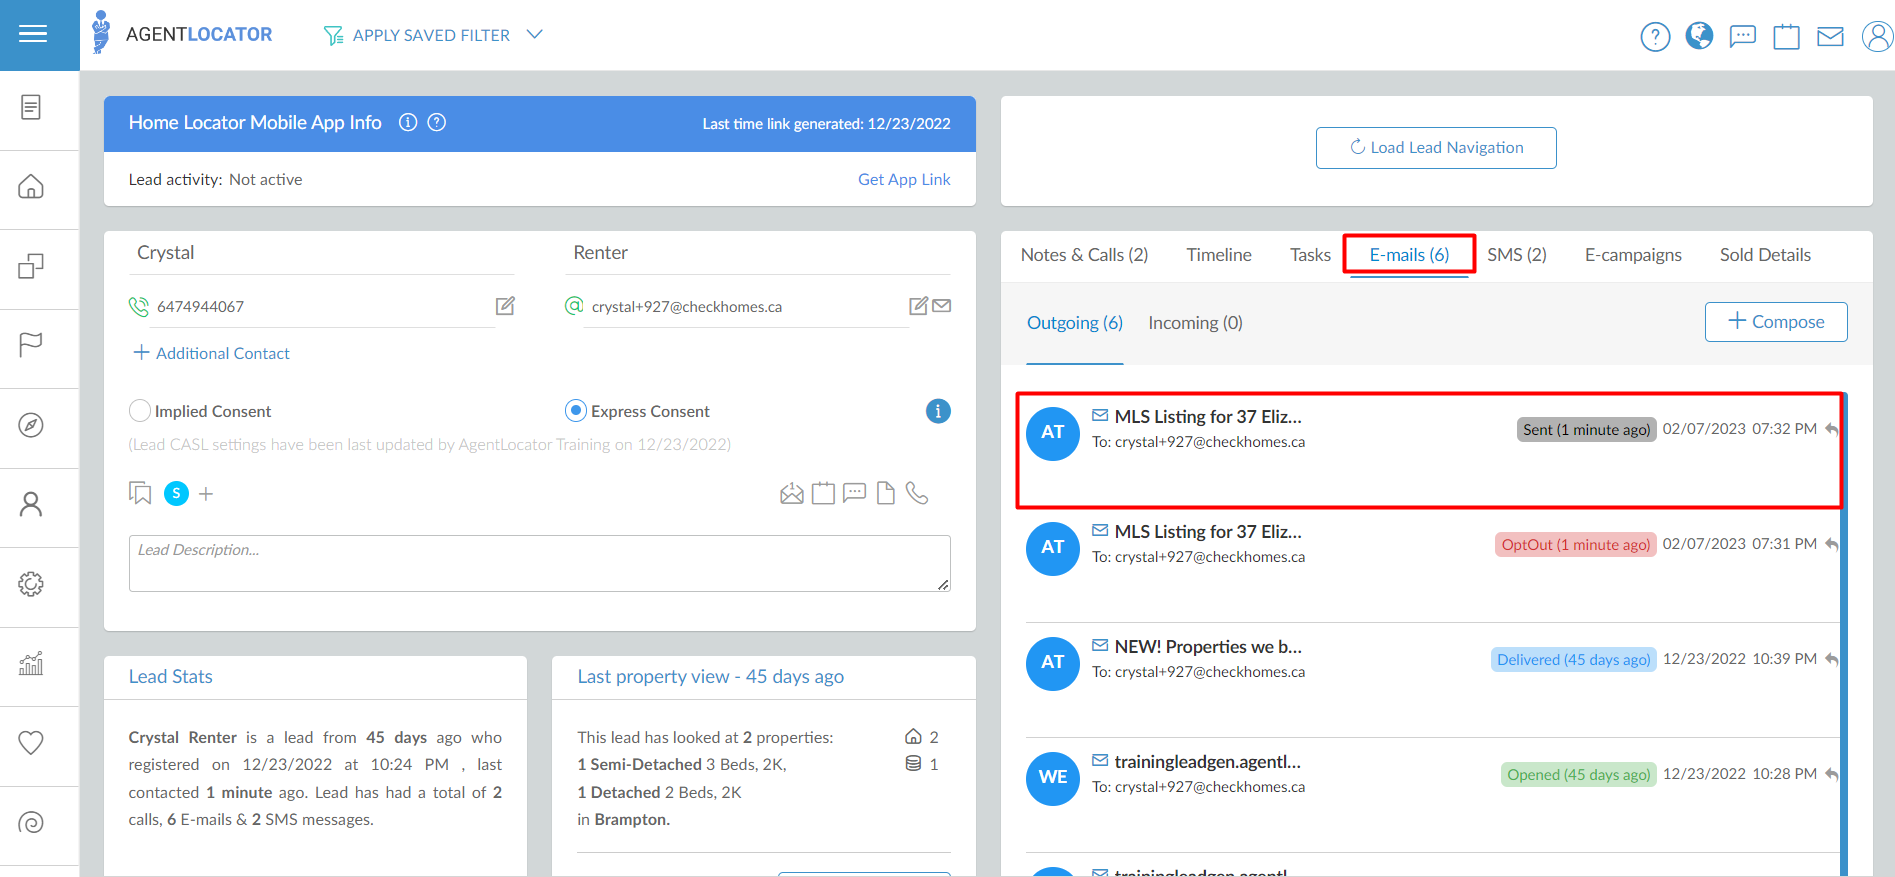1895x877 pixels.
Task: Expand the Apply Saved Filter dropdown
Action: (433, 35)
